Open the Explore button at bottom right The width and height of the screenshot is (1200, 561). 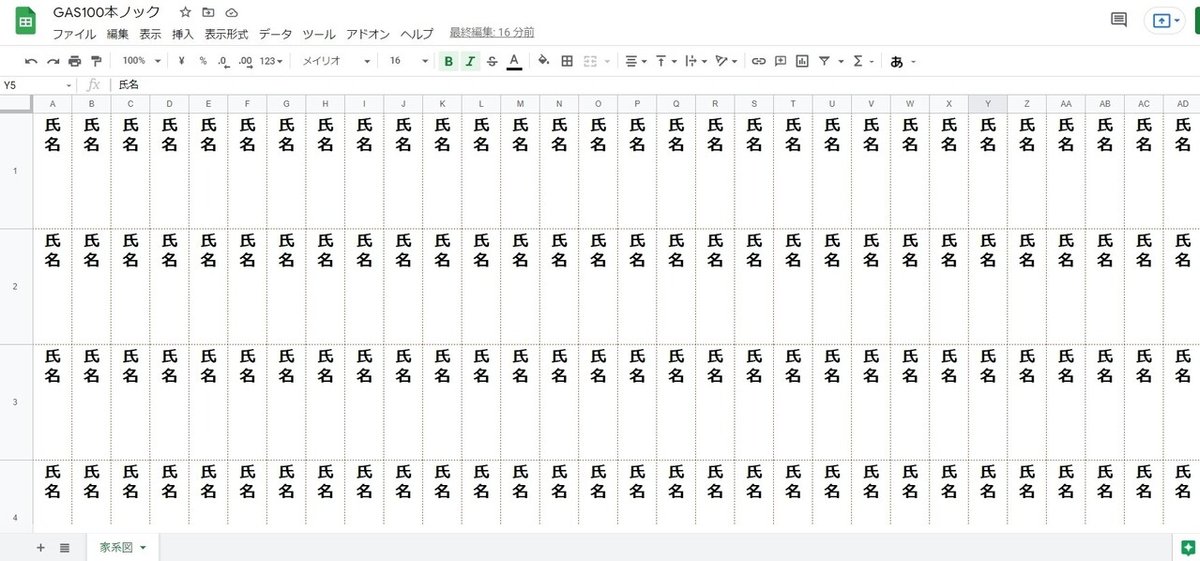pos(1187,547)
